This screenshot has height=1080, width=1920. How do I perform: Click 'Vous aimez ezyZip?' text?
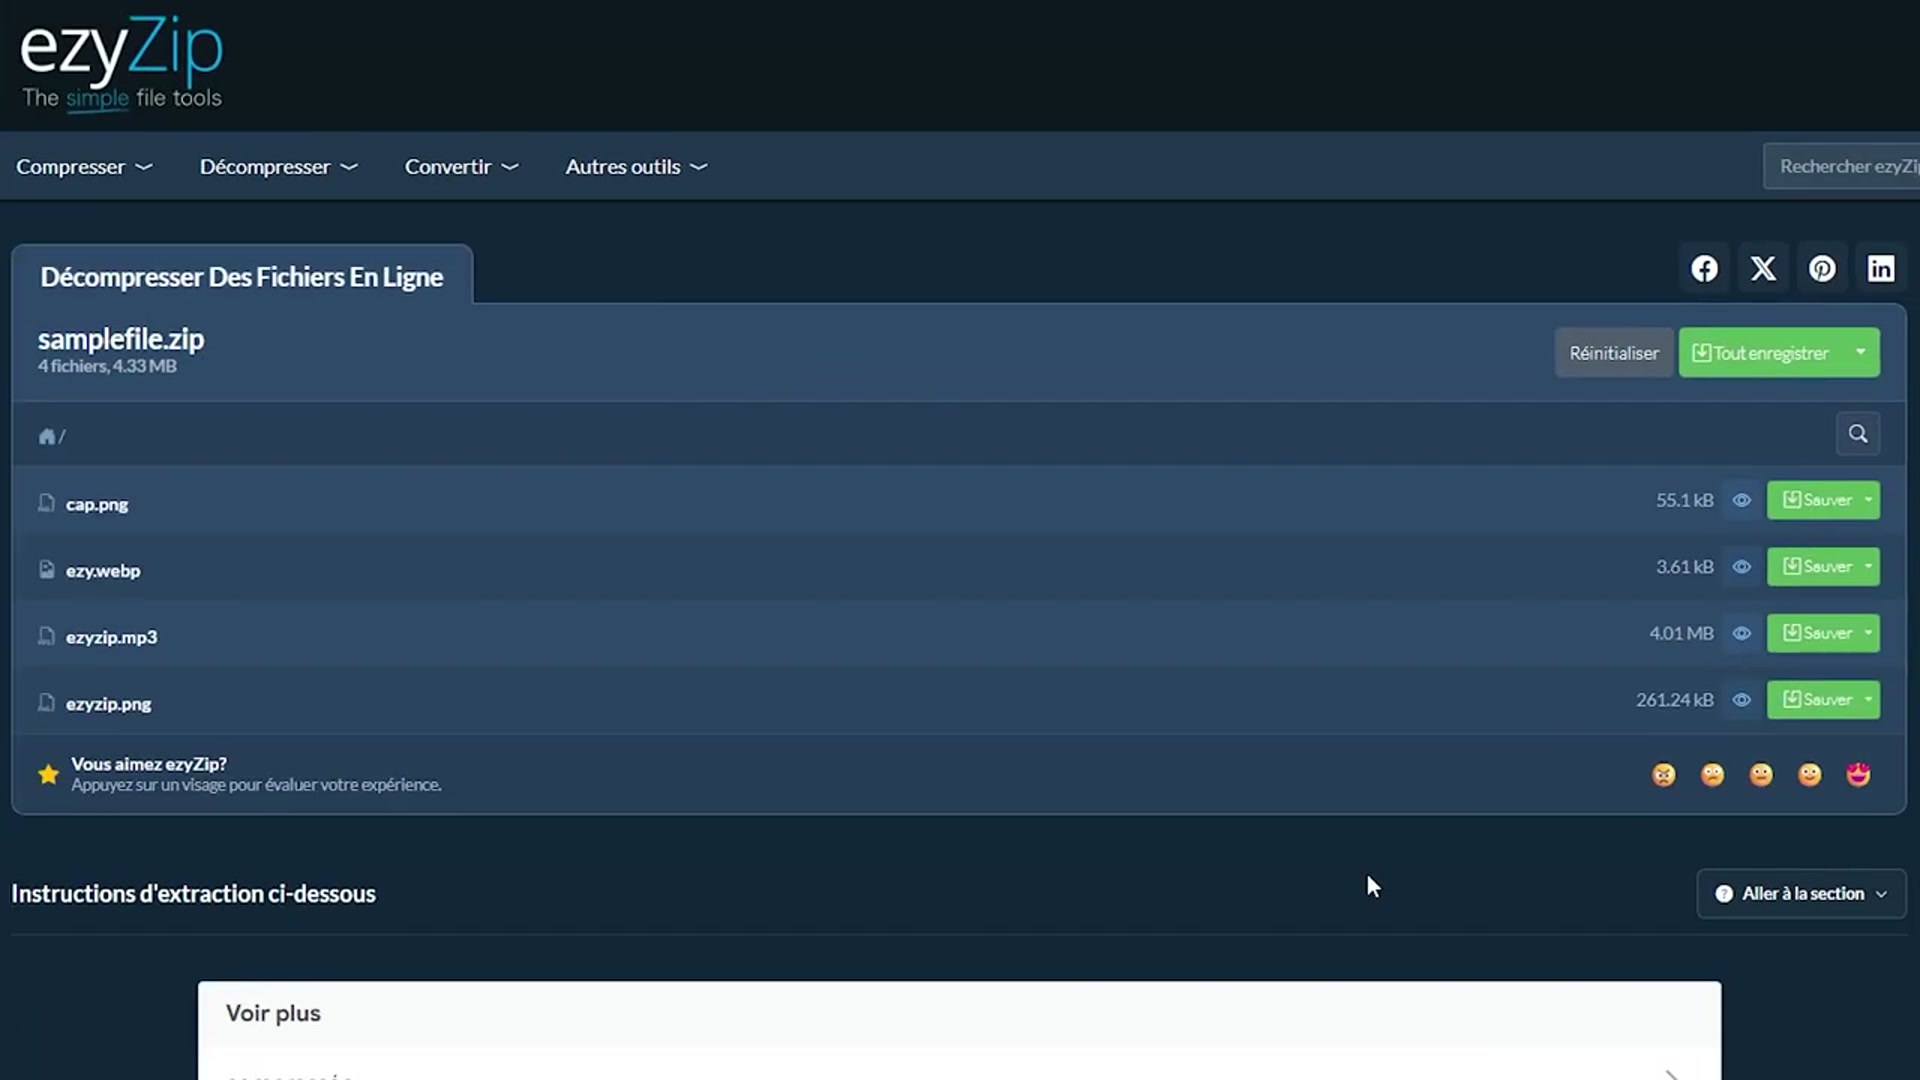149,764
